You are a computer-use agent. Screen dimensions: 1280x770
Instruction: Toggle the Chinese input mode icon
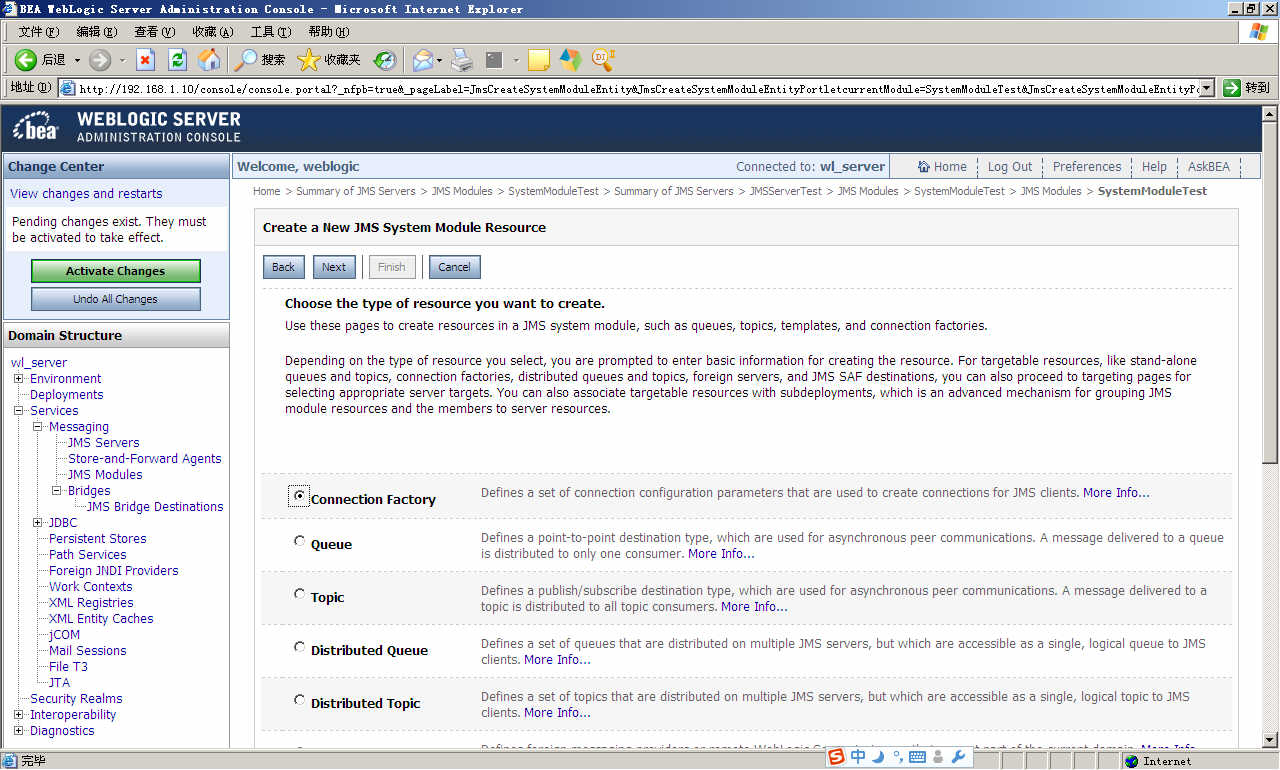(x=858, y=757)
